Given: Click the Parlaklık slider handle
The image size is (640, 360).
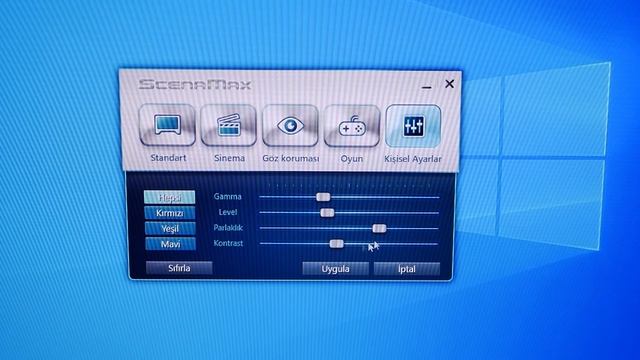Looking at the screenshot, I should point(379,228).
